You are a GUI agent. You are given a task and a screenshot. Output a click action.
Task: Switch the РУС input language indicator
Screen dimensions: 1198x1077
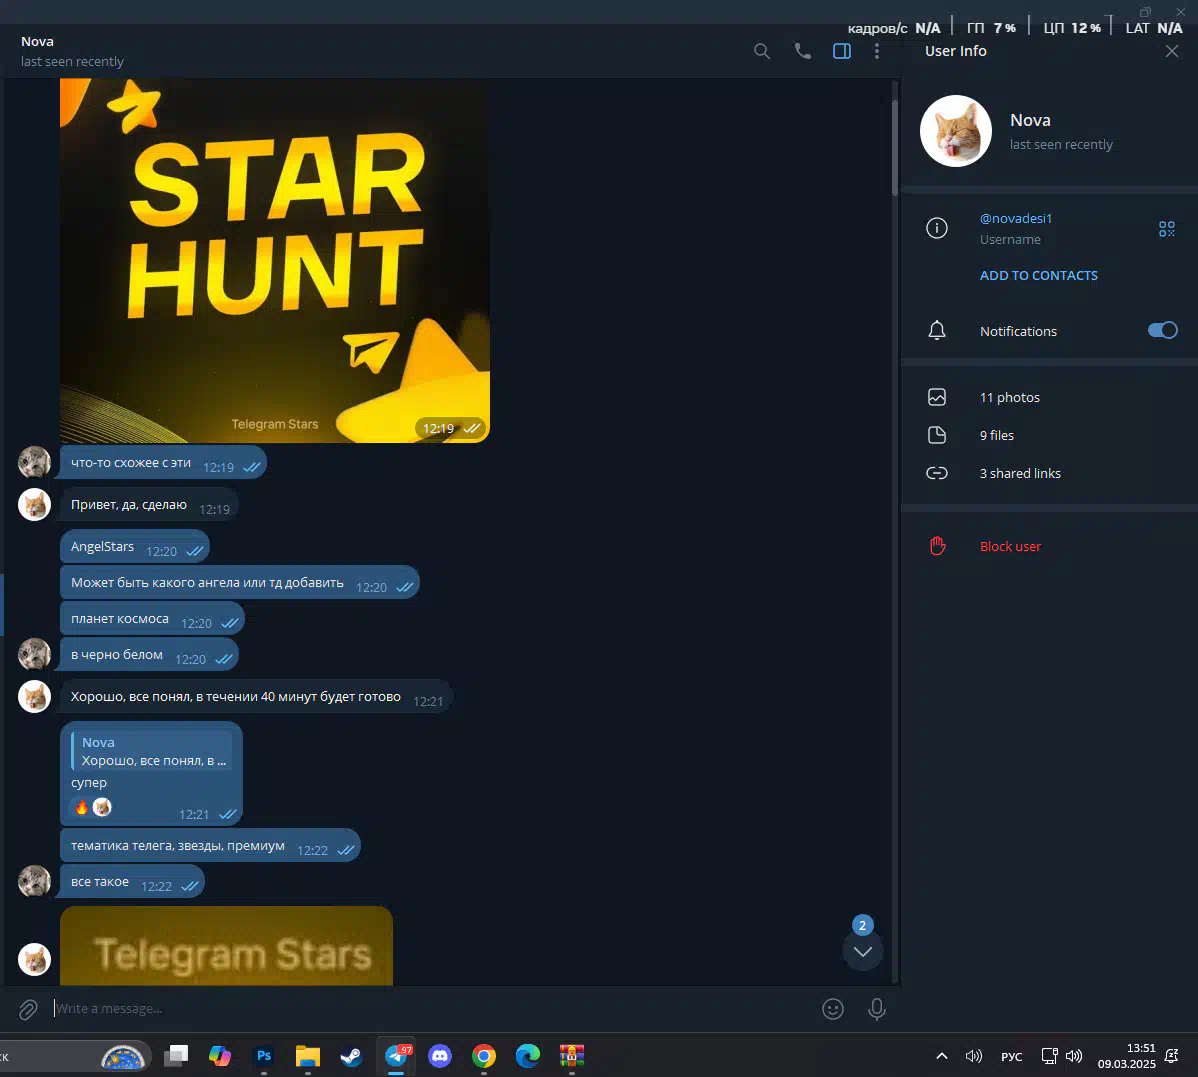pos(1012,1056)
